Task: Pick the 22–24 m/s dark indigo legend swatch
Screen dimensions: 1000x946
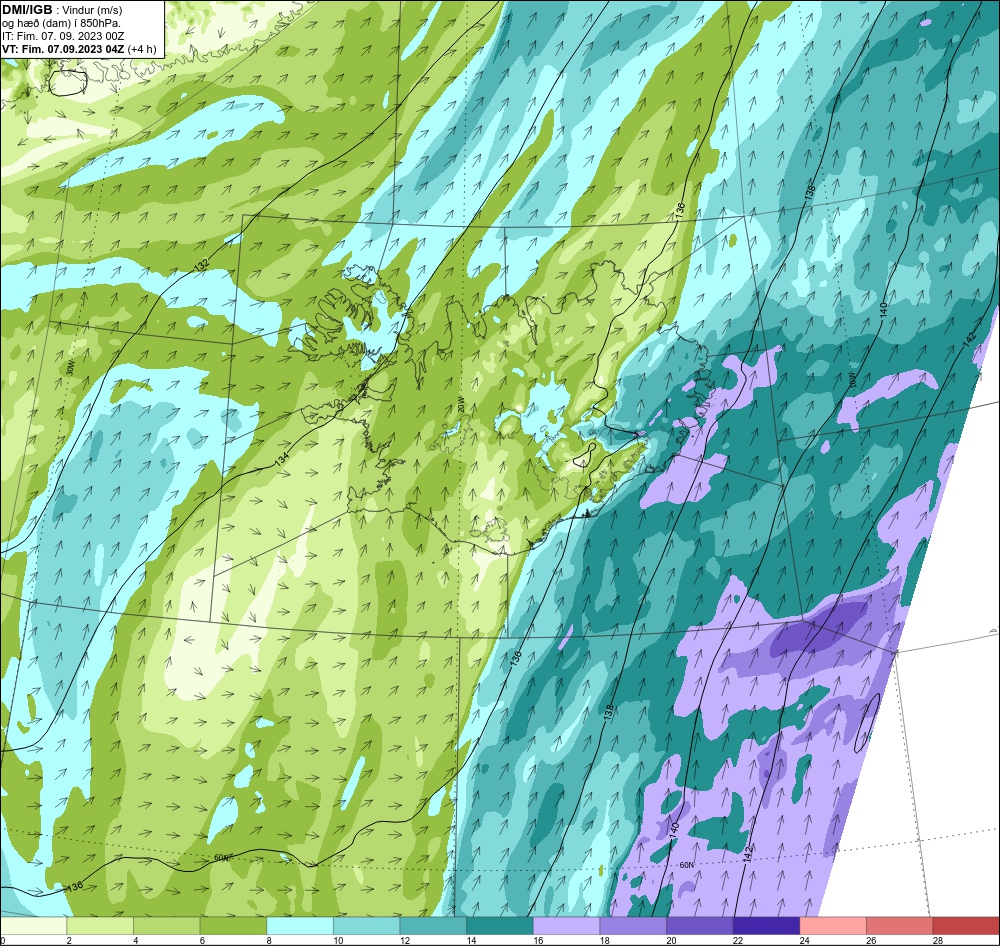Action: 767,925
